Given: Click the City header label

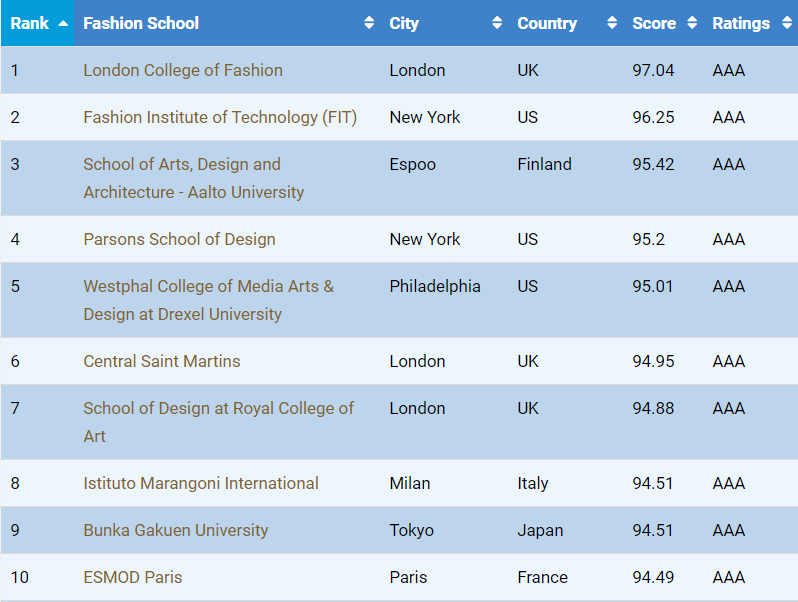Looking at the screenshot, I should click(x=404, y=23).
